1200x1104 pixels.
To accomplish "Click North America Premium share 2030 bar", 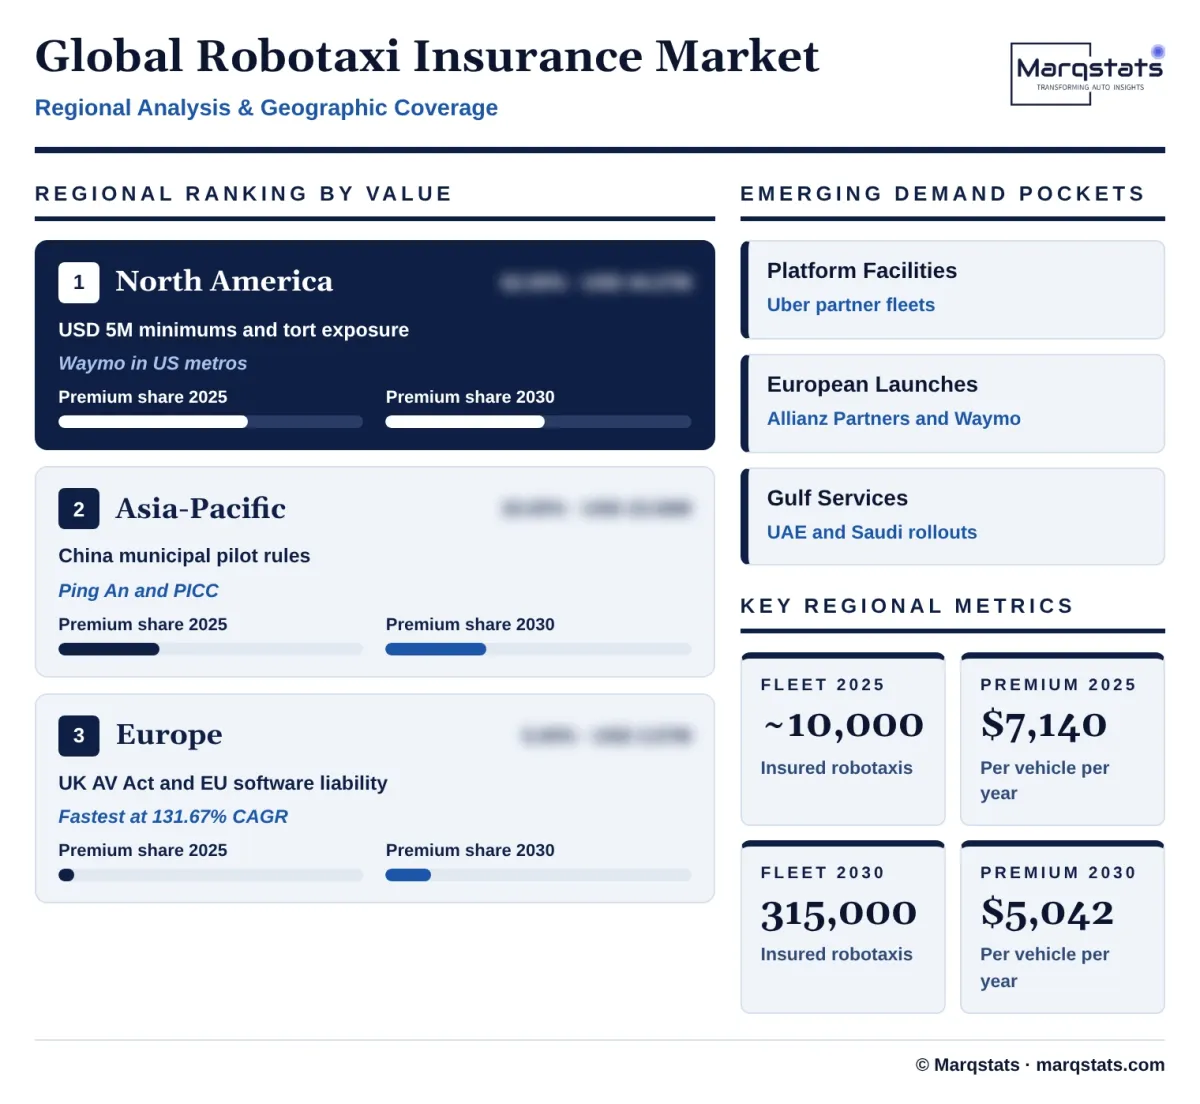I will [x=538, y=422].
